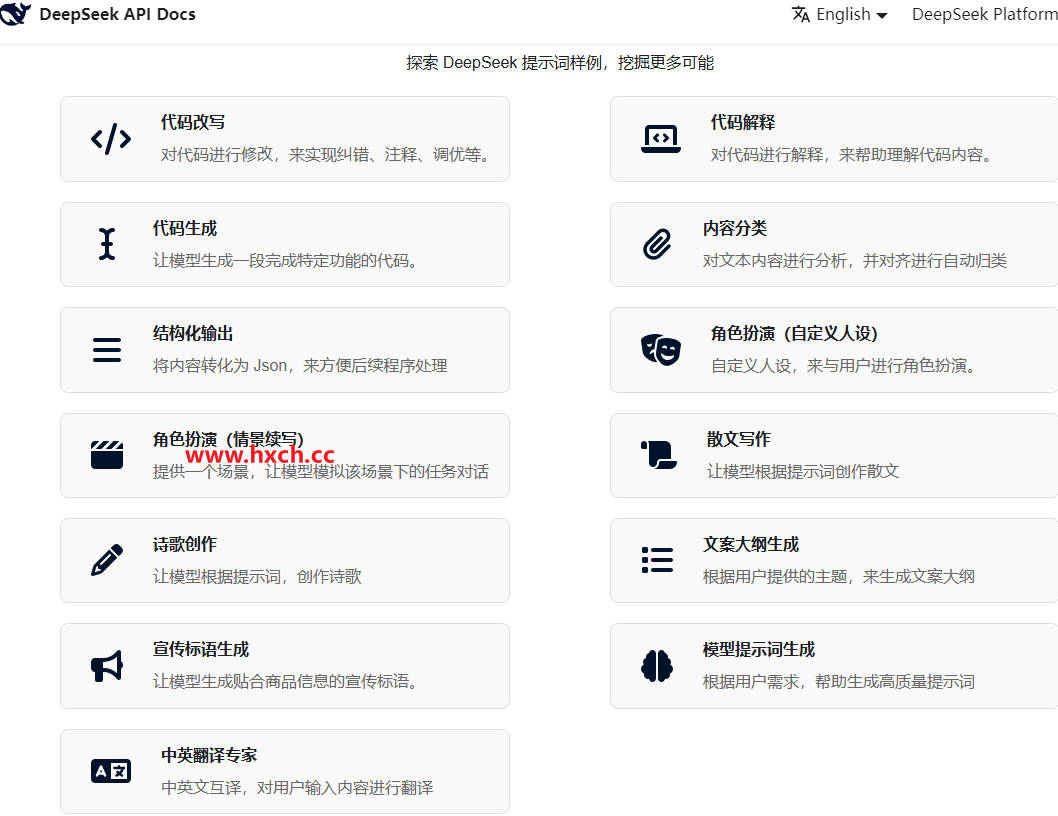Click the brain icon for 模型提示词生成
Viewport: 1058px width, 816px height.
(657, 666)
